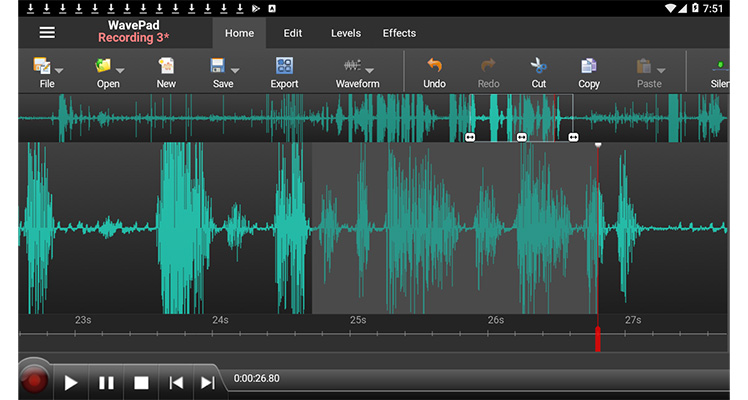The height and width of the screenshot is (400, 748).
Task: Click the battery status icon
Action: [x=695, y=9]
